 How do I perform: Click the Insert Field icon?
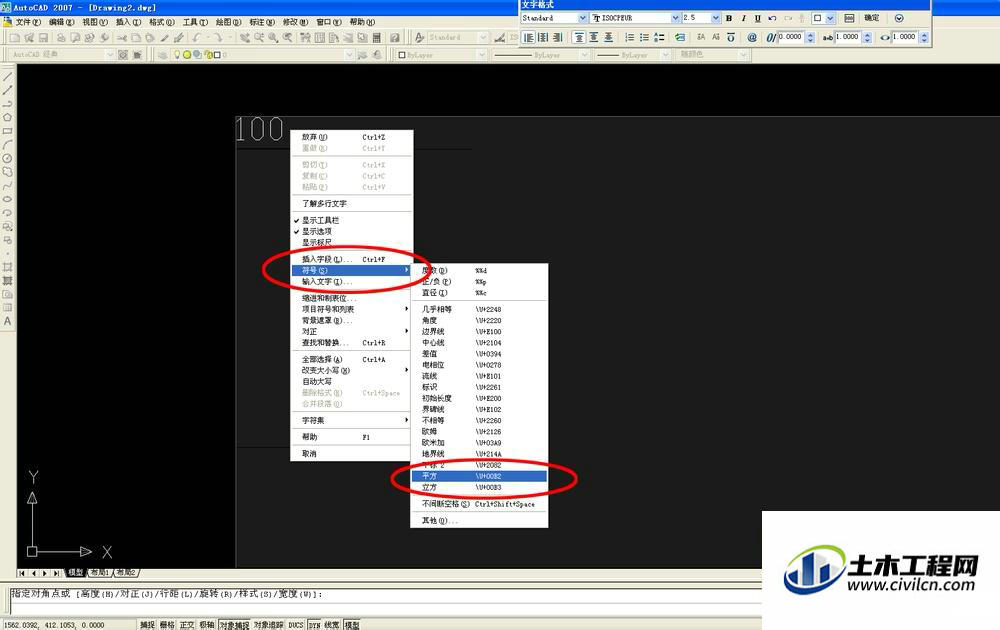pos(680,38)
